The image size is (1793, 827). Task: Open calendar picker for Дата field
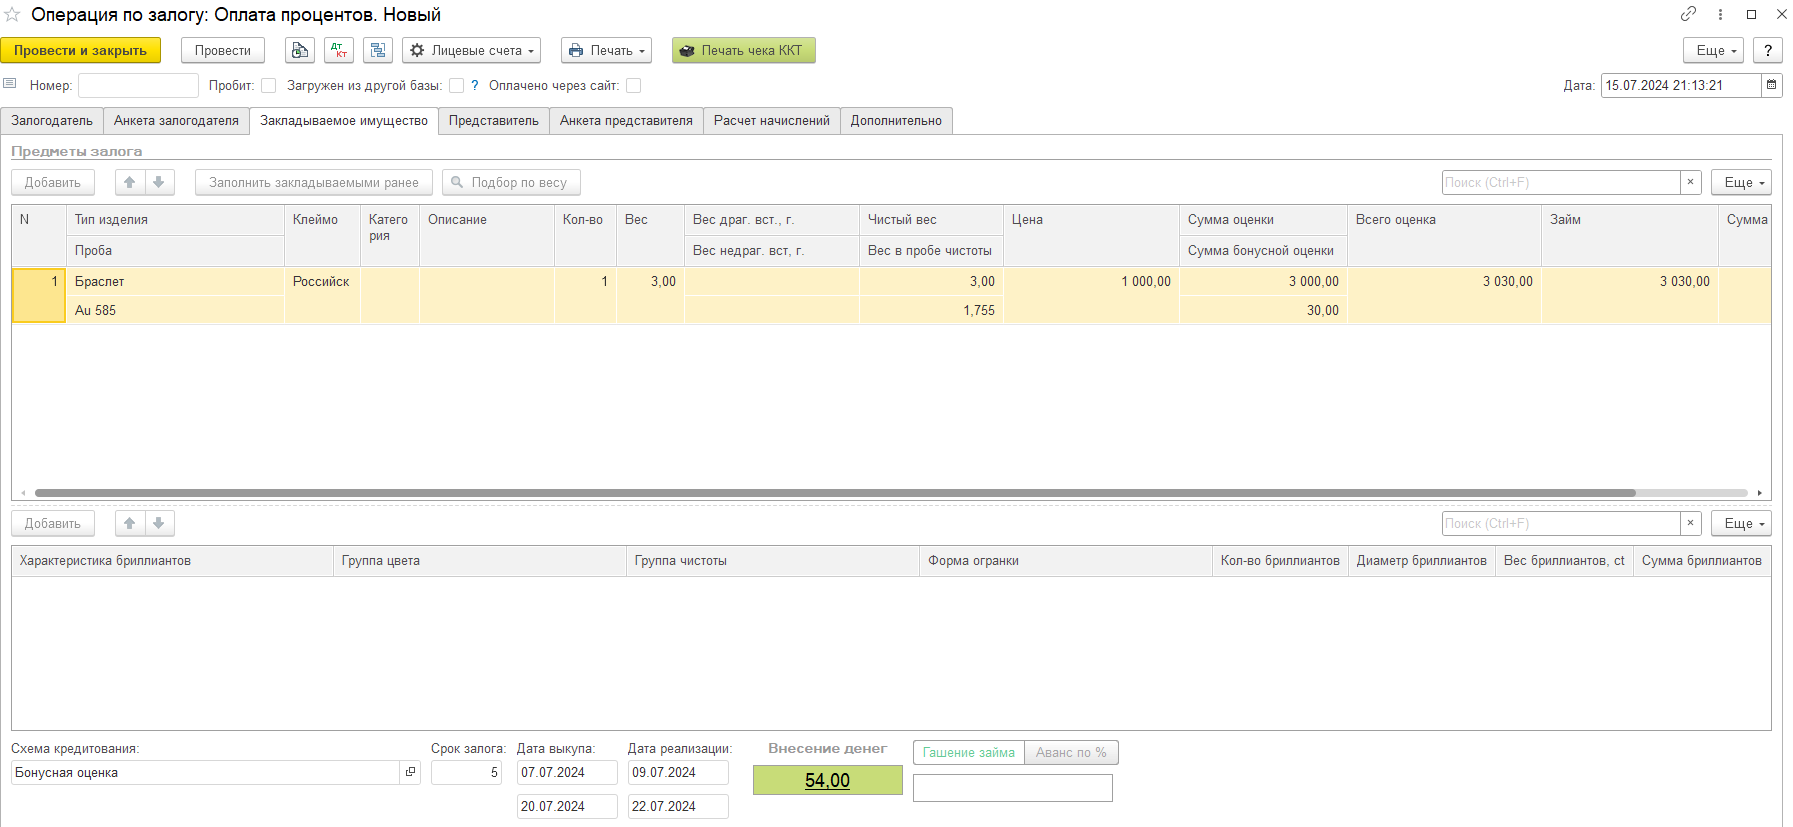tap(1771, 85)
